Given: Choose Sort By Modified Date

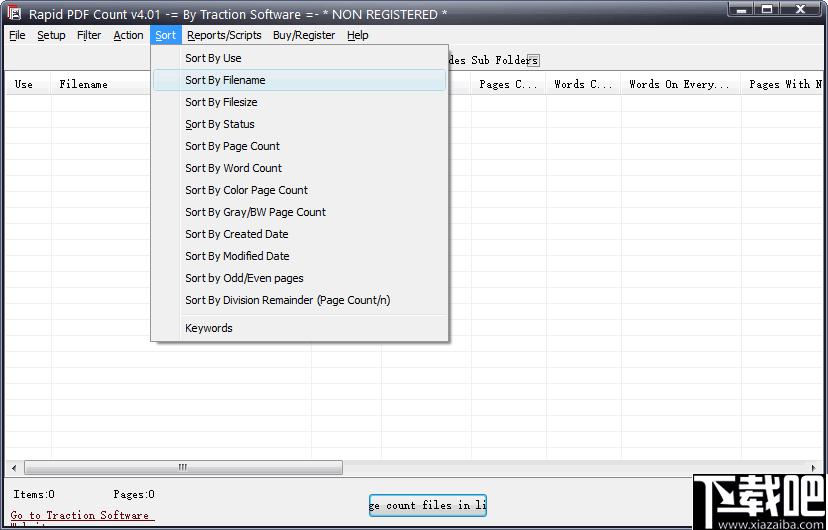Looking at the screenshot, I should (x=299, y=256).
